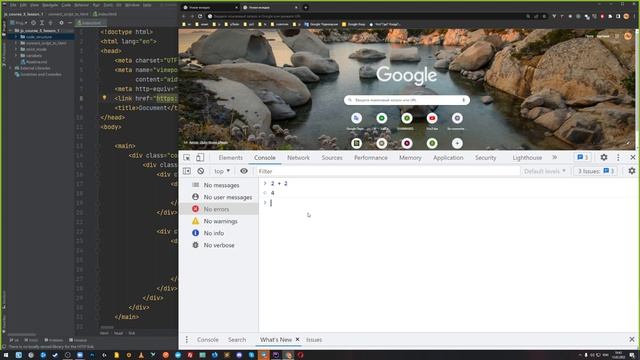Select the No verbose sidebar row

tap(219, 245)
